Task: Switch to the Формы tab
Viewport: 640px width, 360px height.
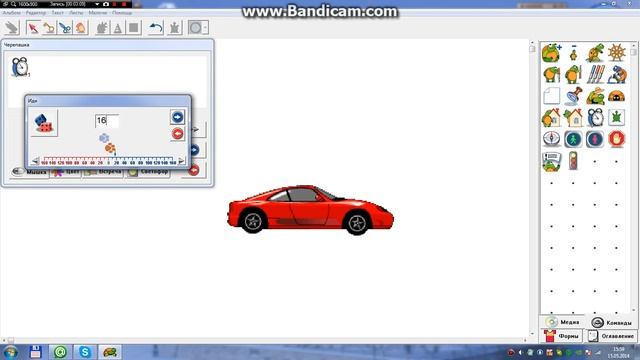Action: pyautogui.click(x=562, y=336)
